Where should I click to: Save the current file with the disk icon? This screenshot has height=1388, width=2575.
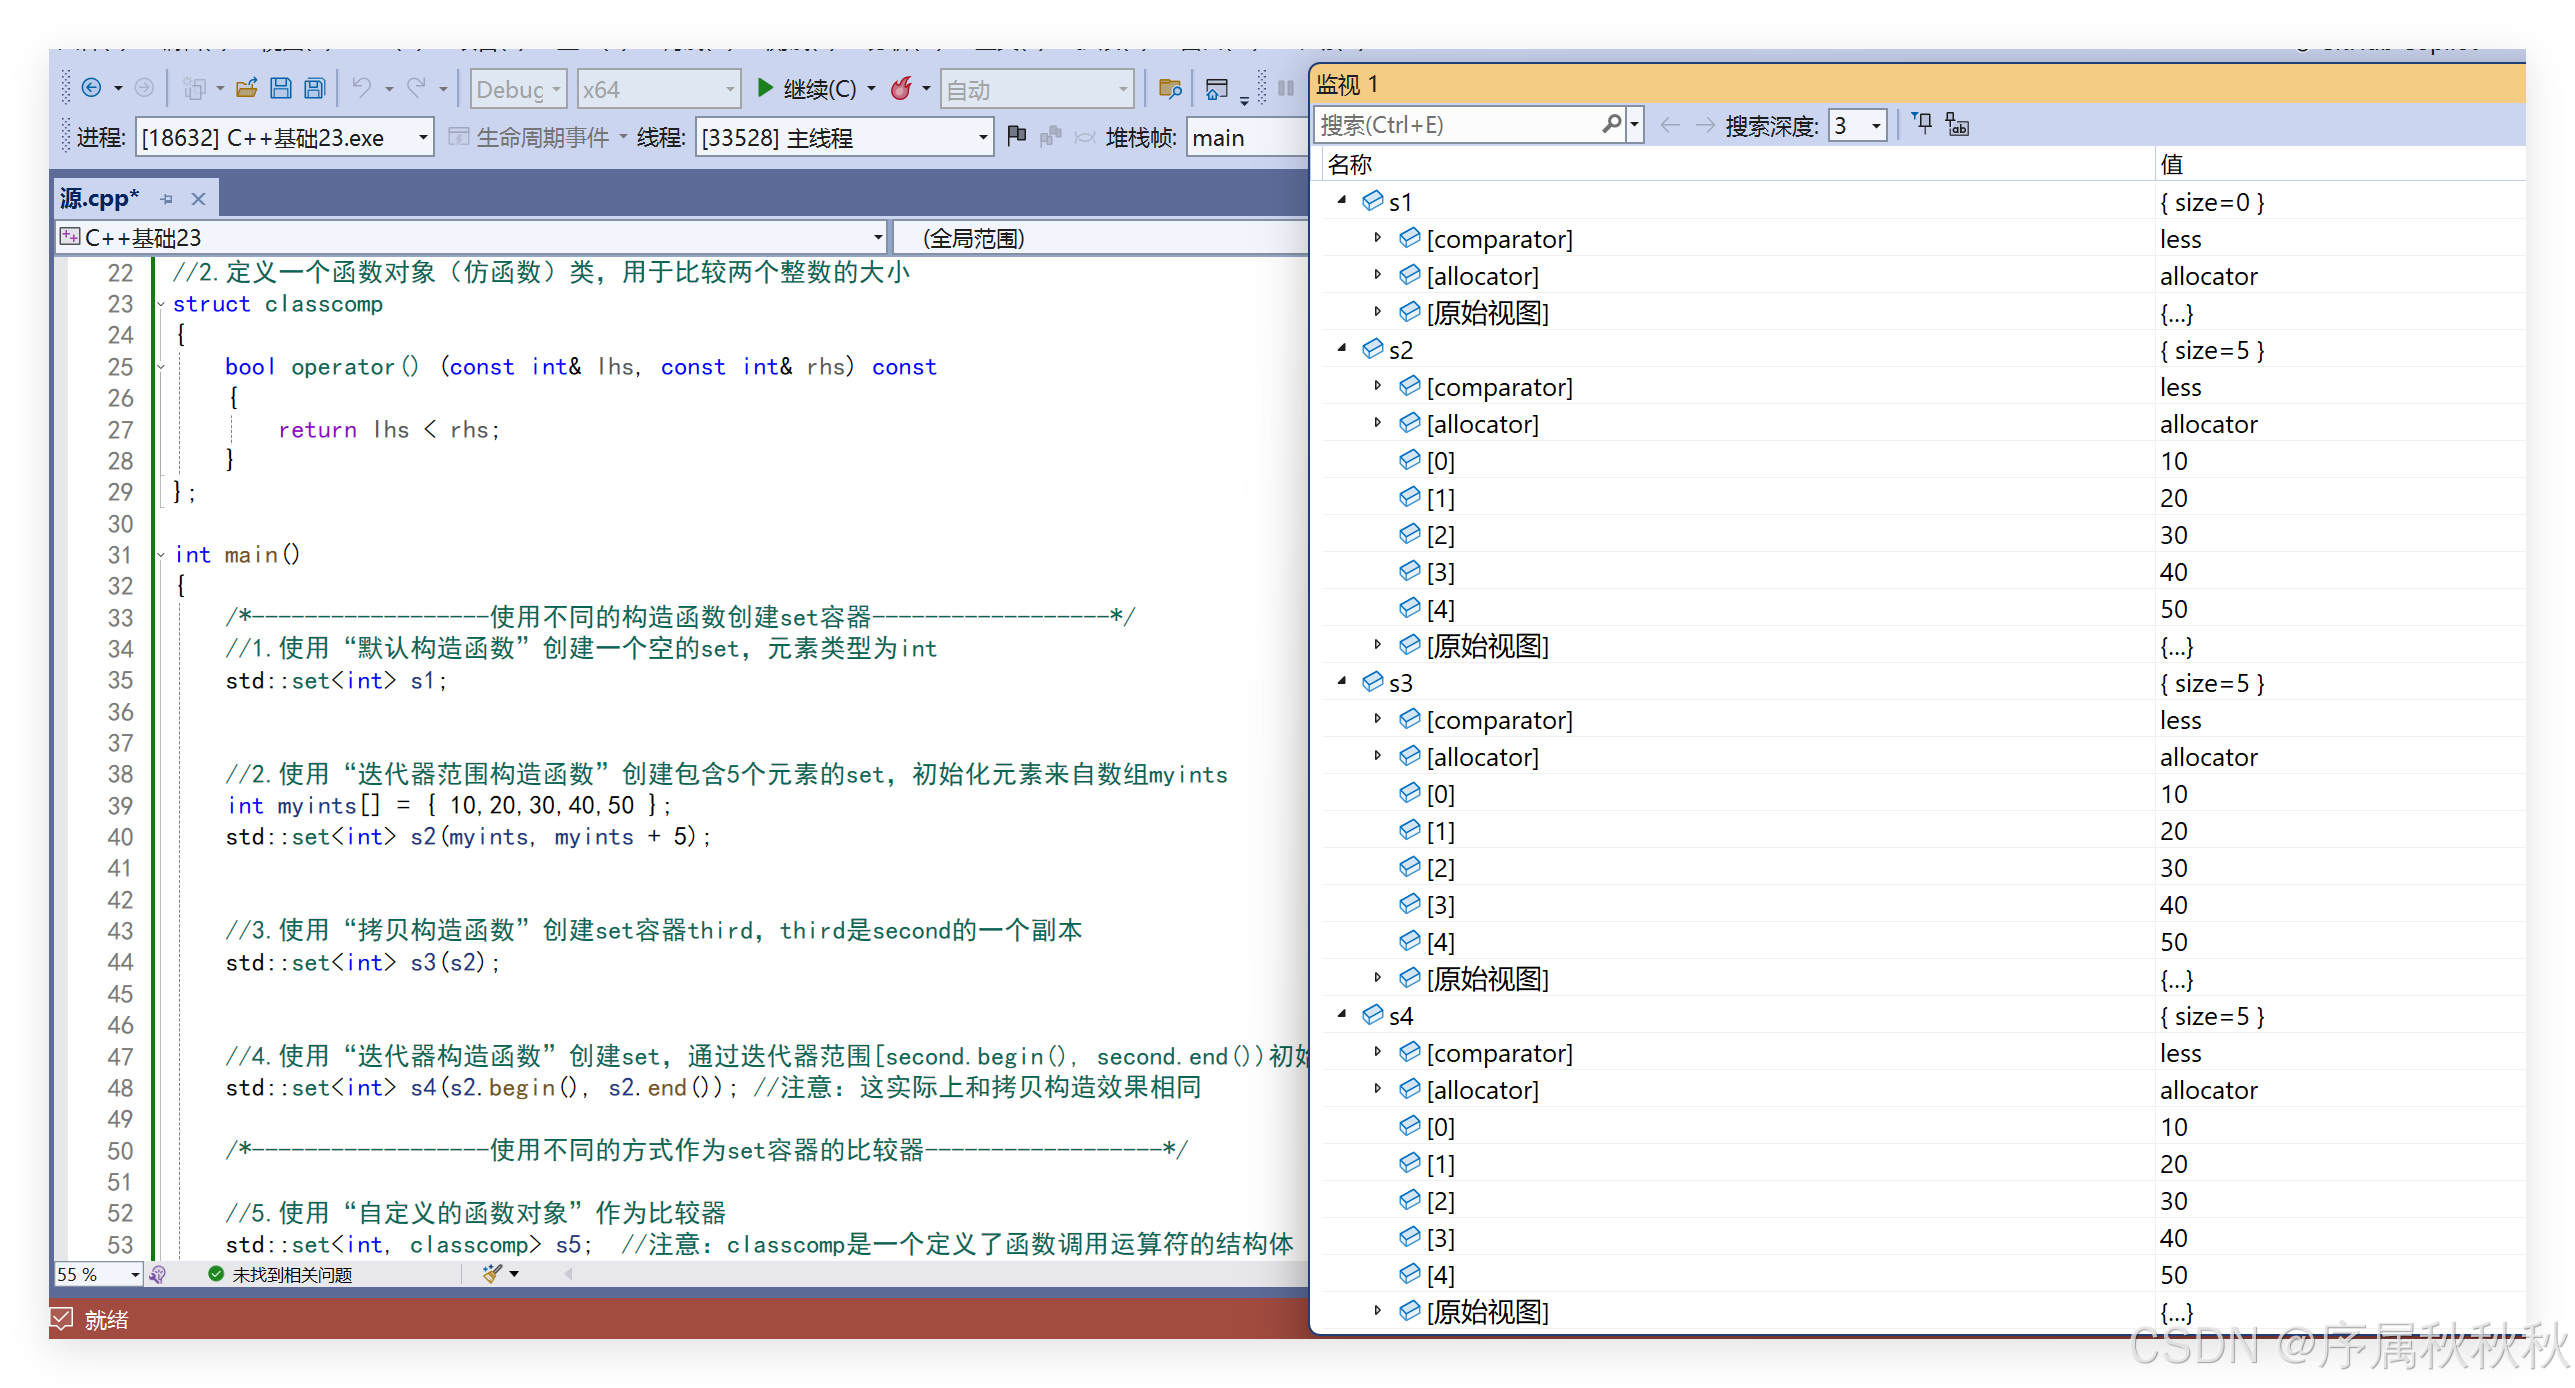pyautogui.click(x=281, y=88)
